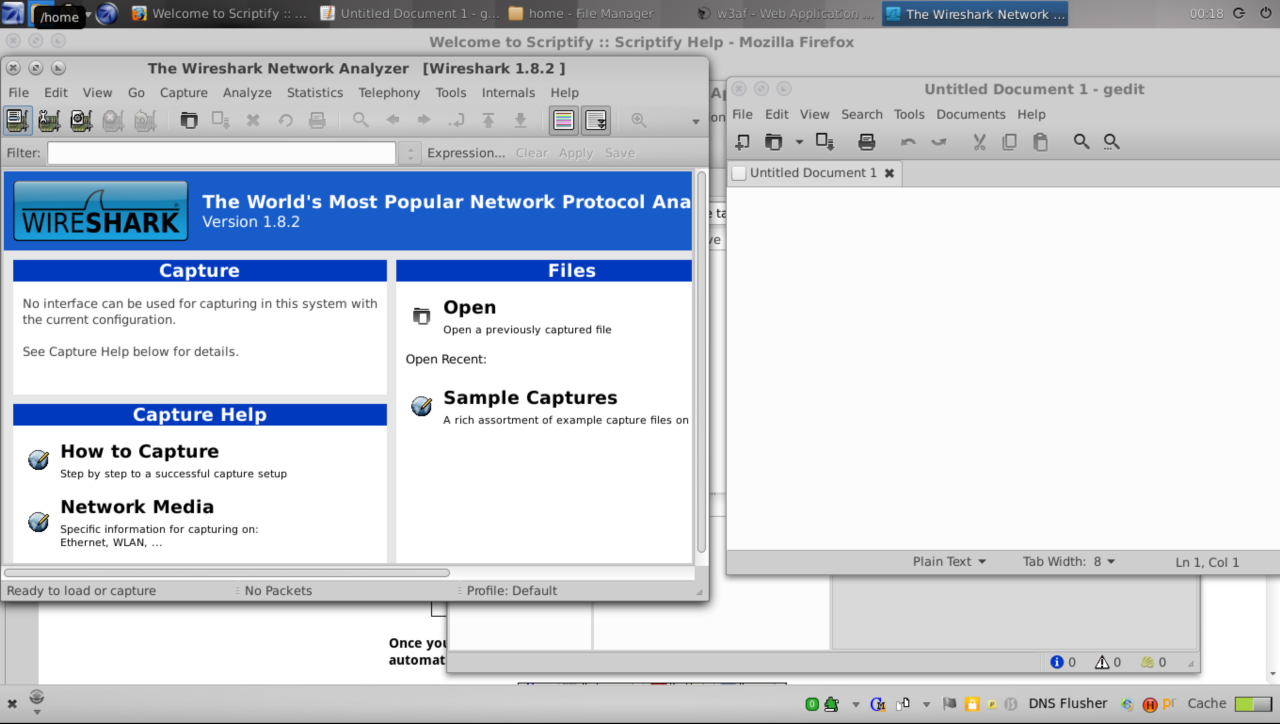Viewport: 1280px width, 724px height.
Task: Click Wireshark's List capture interfaces icon
Action: coord(17,121)
